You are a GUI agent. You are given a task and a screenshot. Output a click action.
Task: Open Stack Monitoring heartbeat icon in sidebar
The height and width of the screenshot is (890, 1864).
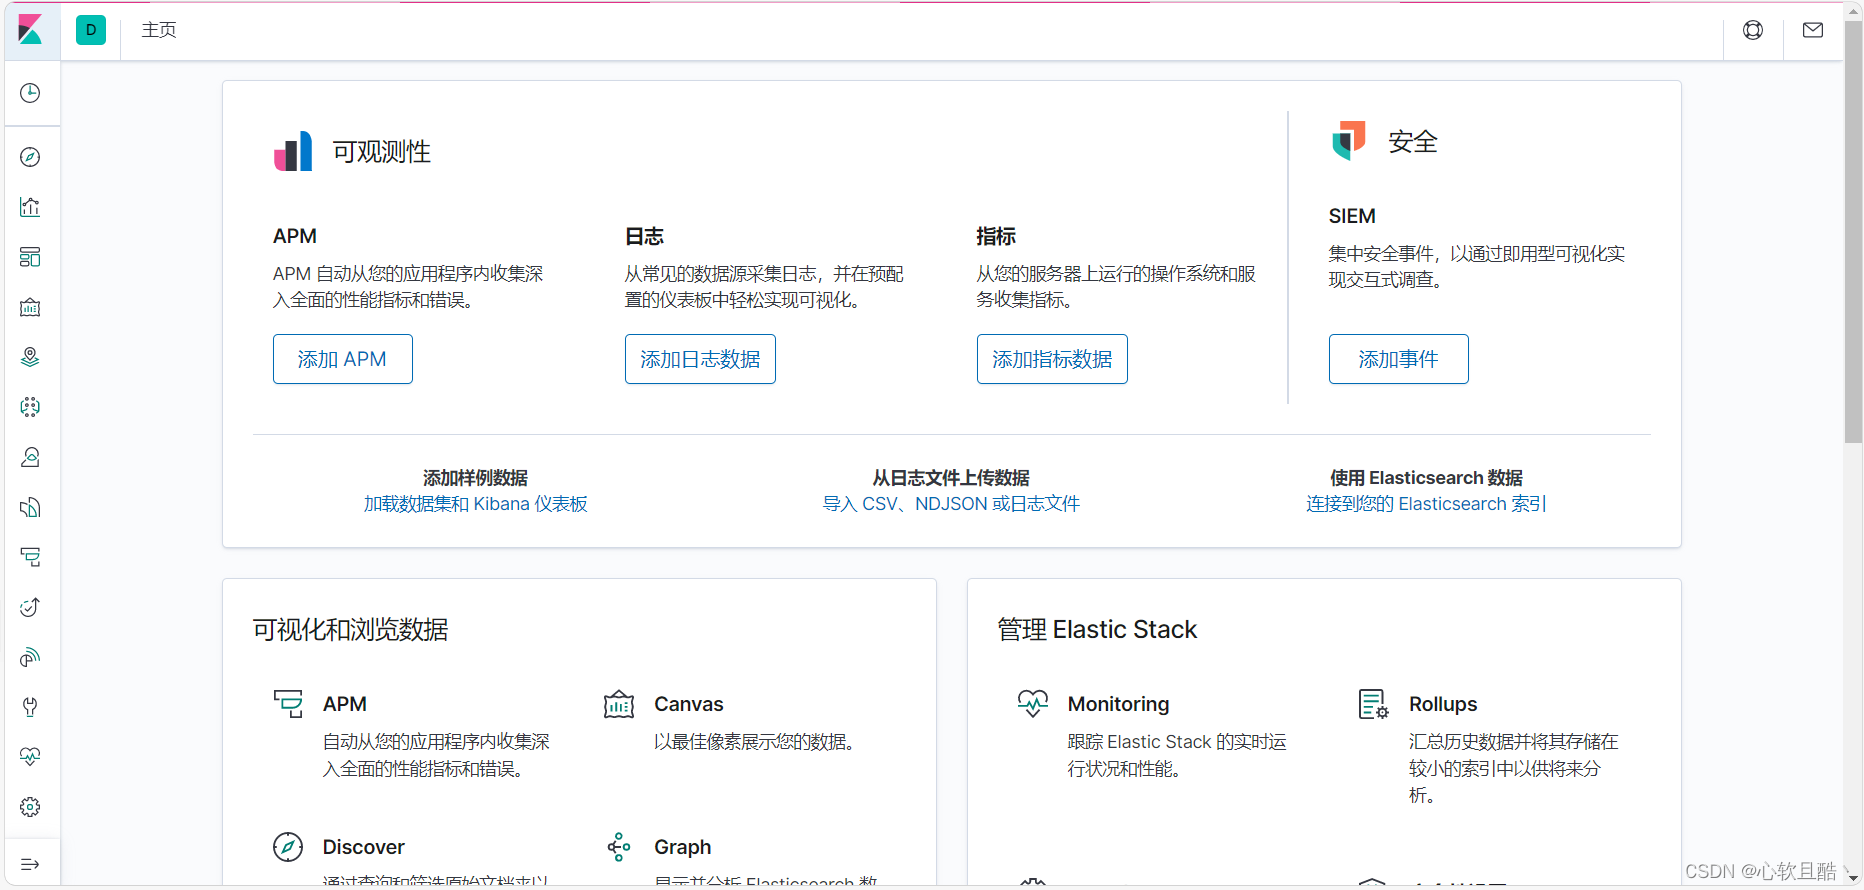30,757
